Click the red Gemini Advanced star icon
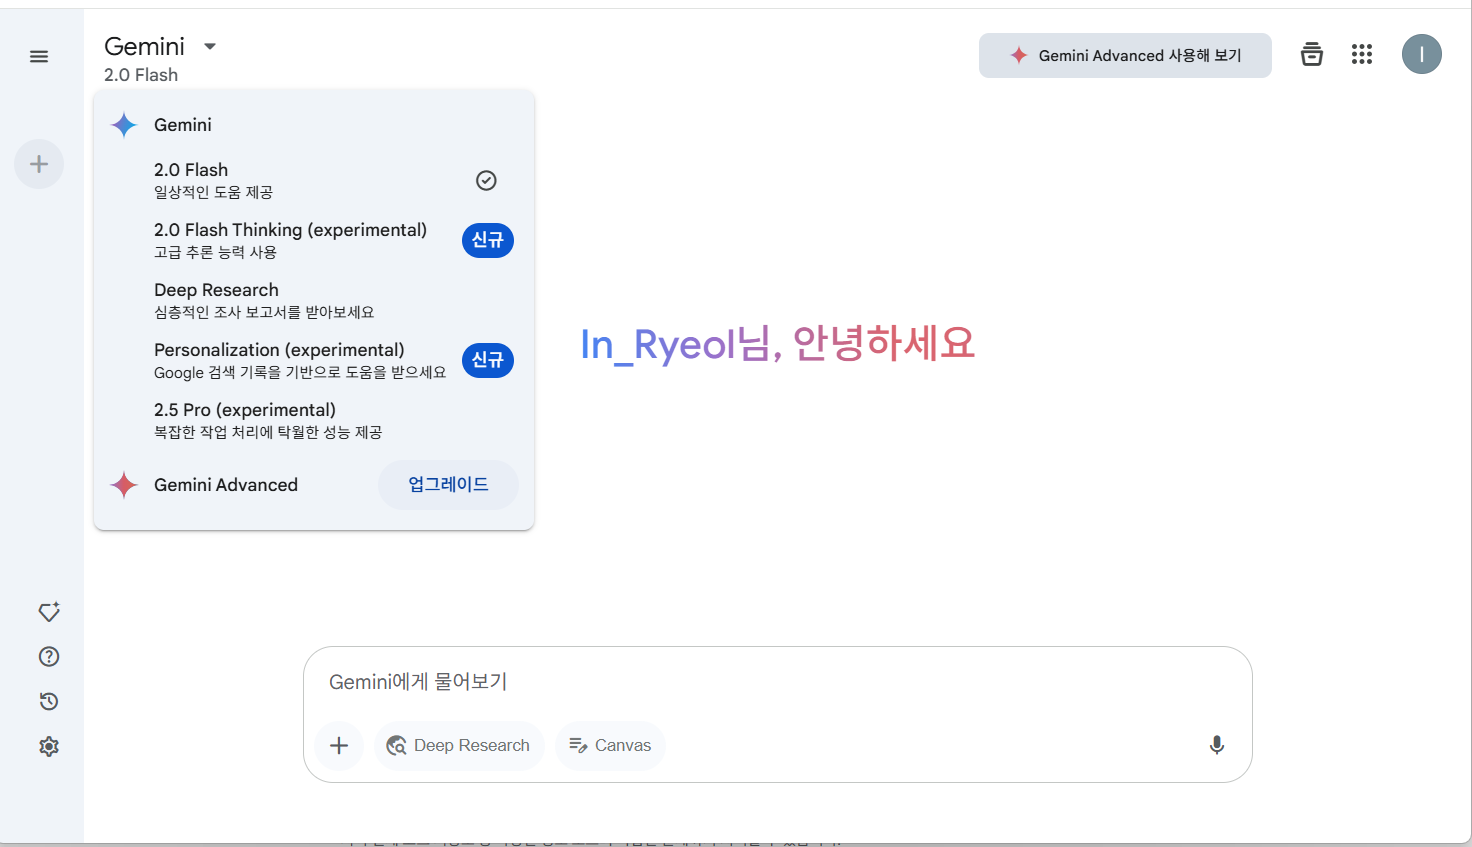This screenshot has height=847, width=1472. tap(124, 485)
